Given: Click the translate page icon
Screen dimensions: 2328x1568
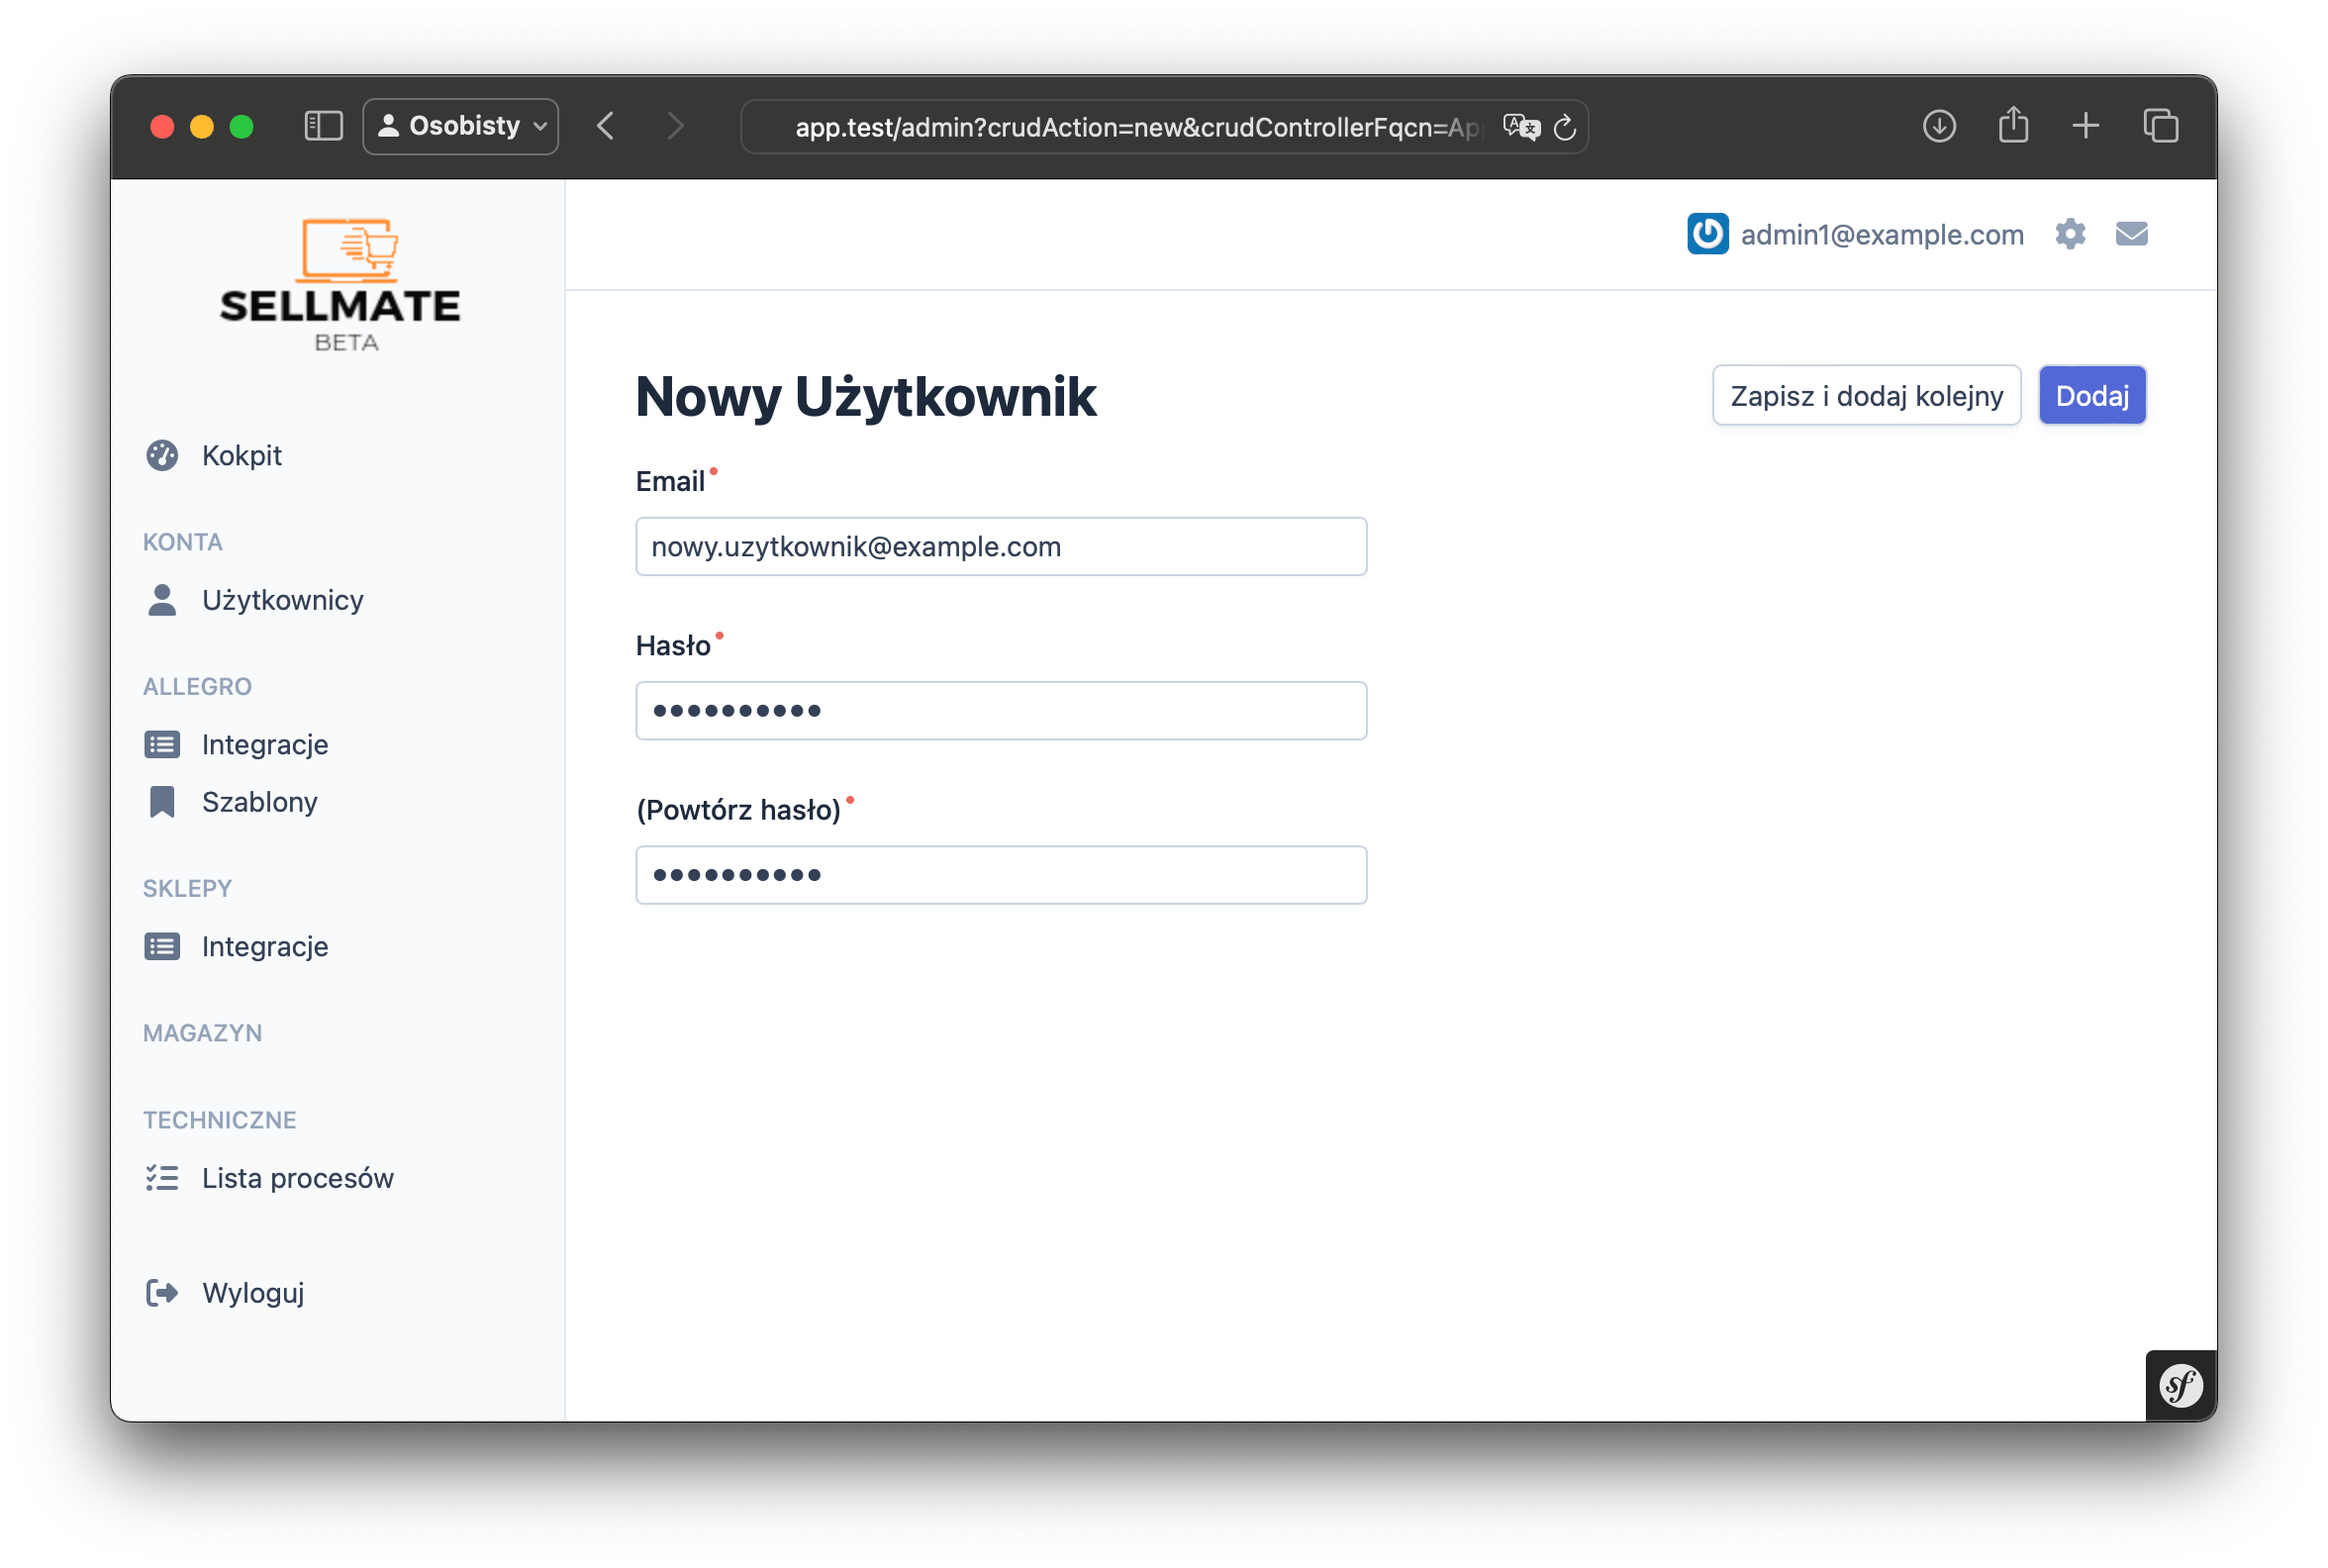Looking at the screenshot, I should [1521, 127].
